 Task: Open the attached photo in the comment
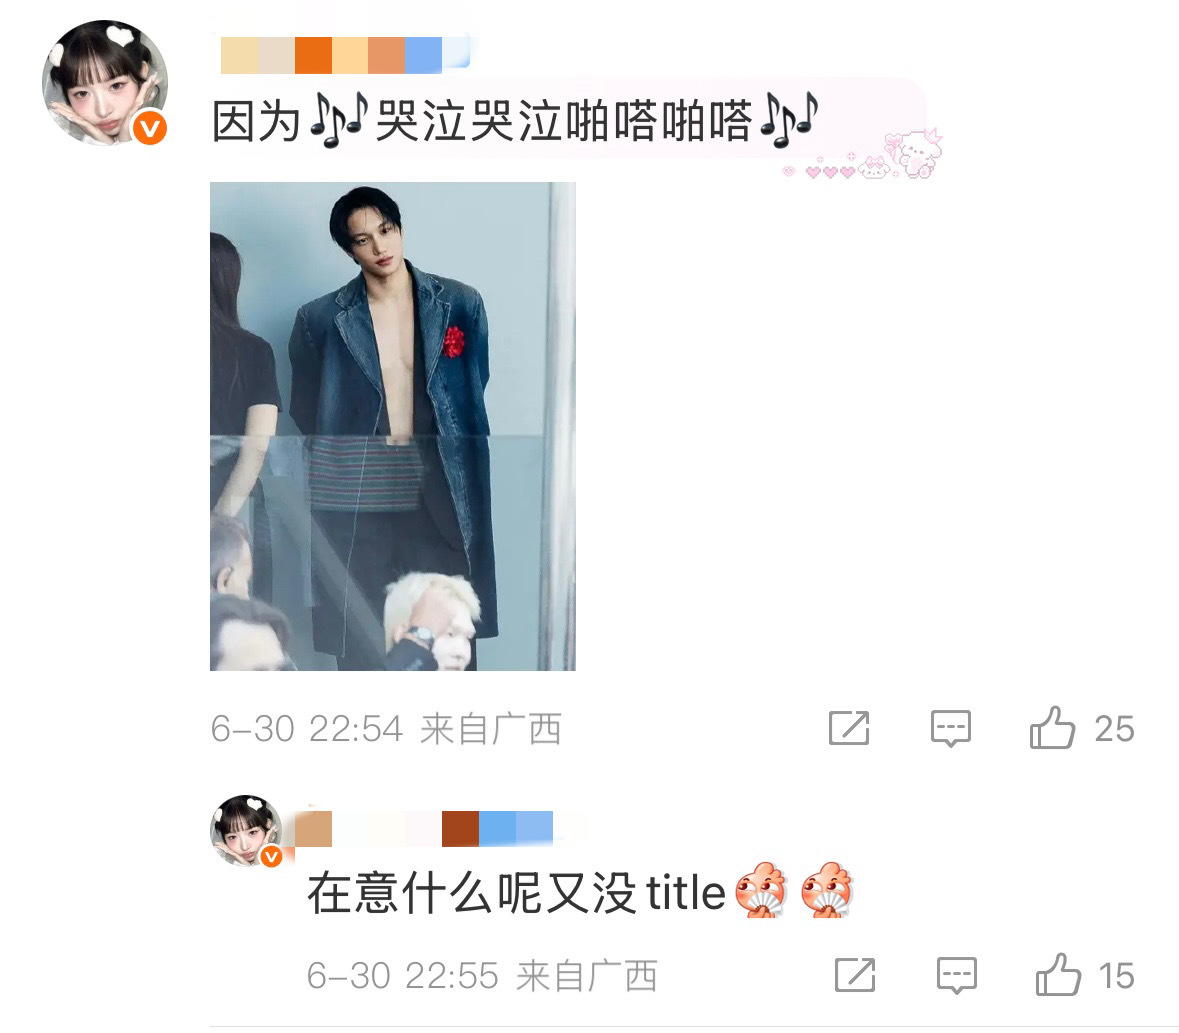pos(392,426)
